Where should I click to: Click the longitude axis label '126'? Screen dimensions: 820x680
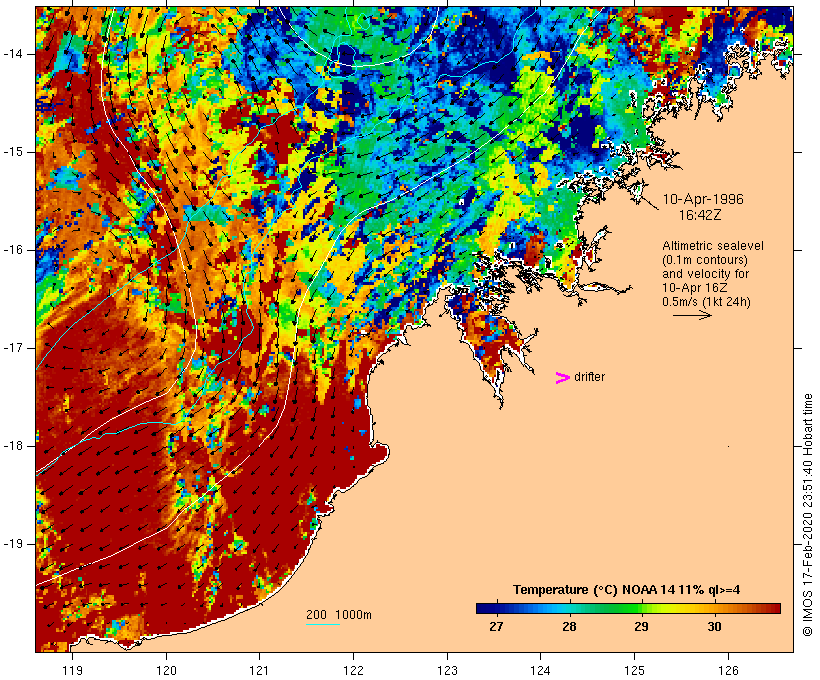coord(728,670)
